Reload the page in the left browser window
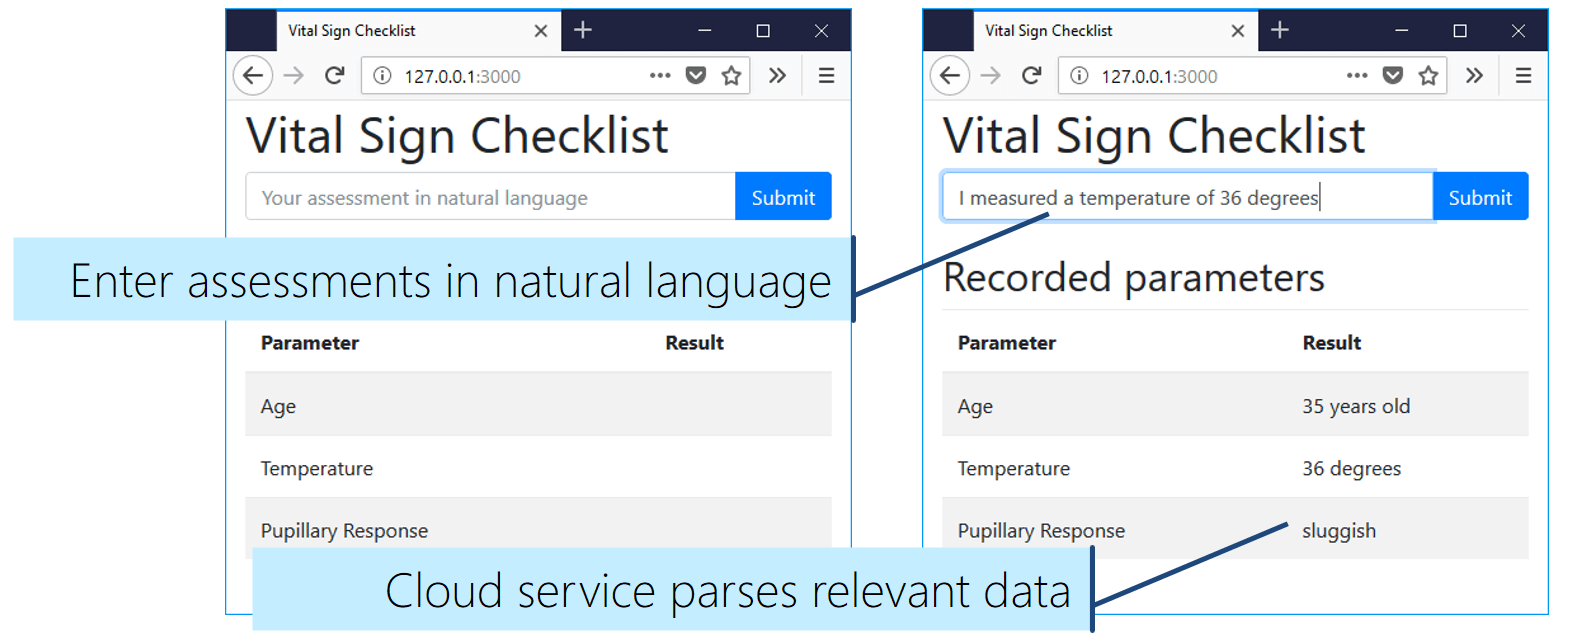The height and width of the screenshot is (643, 1569). click(x=335, y=76)
